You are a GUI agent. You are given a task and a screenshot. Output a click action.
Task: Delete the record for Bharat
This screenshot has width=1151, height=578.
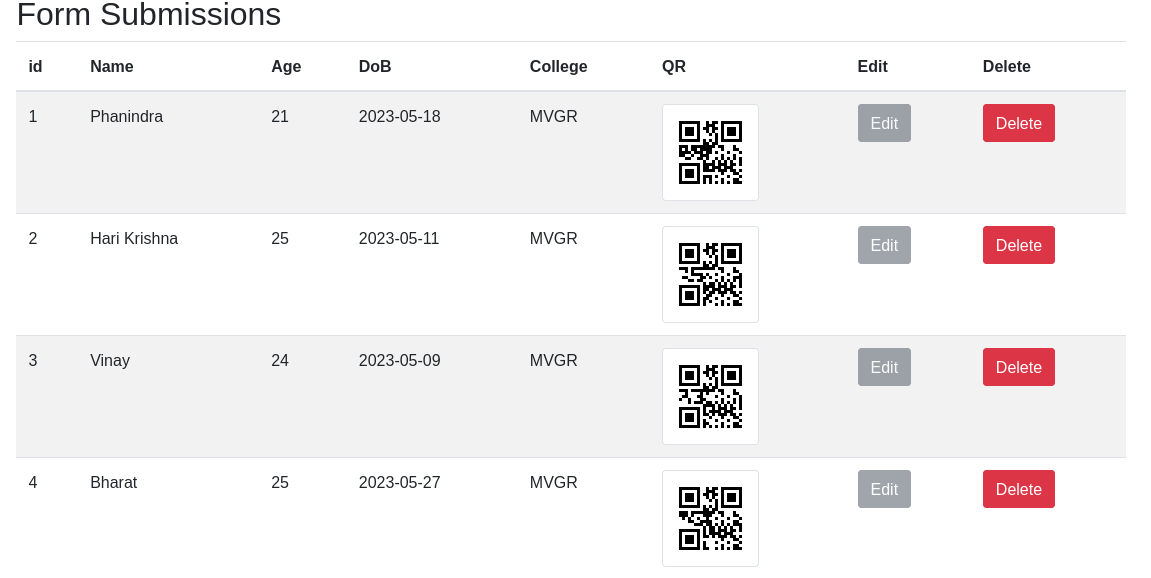coord(1018,488)
